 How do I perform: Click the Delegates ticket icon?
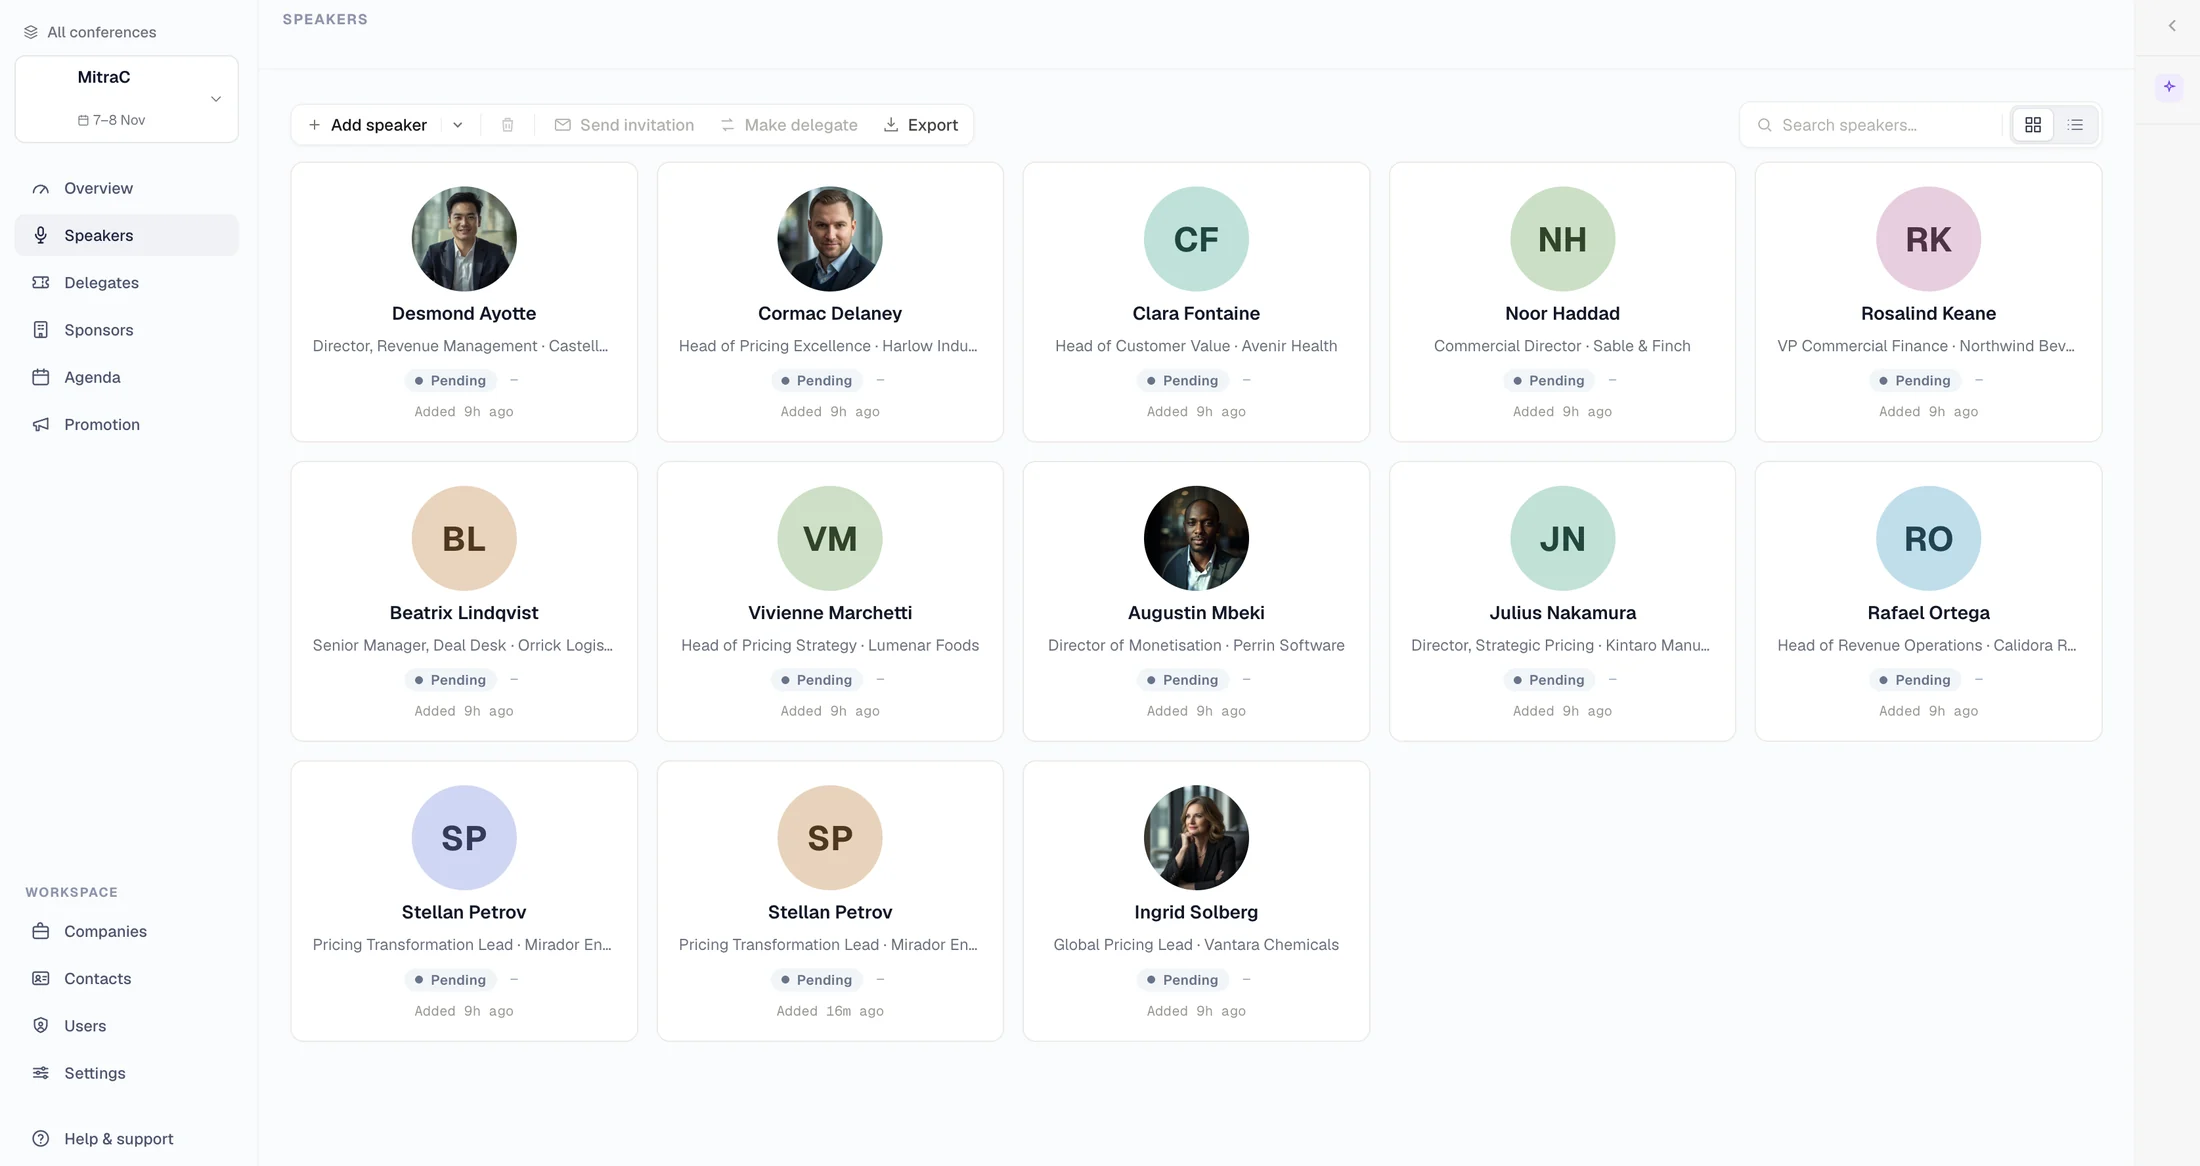pos(41,282)
